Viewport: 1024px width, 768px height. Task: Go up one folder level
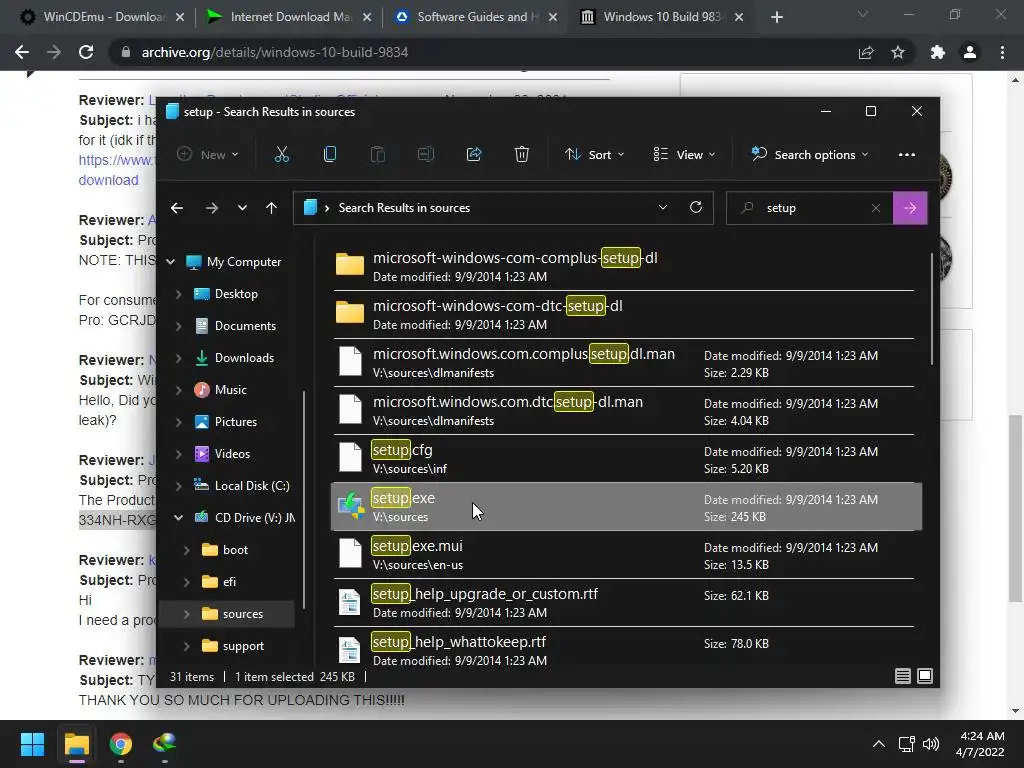[x=272, y=208]
